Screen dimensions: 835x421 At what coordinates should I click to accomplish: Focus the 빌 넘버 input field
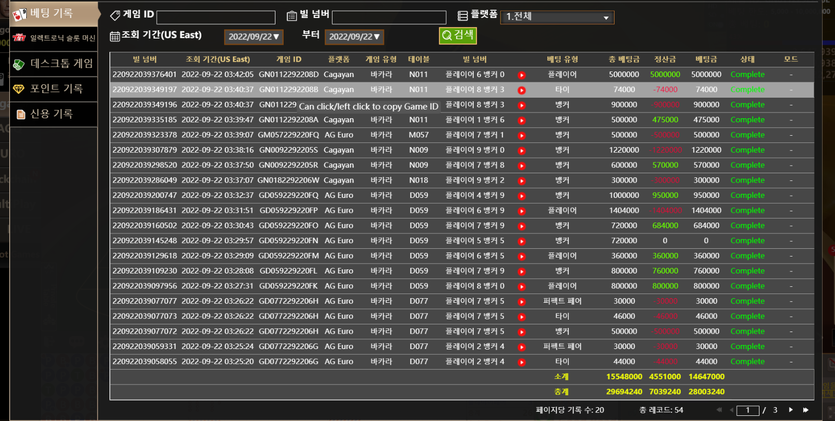point(389,17)
